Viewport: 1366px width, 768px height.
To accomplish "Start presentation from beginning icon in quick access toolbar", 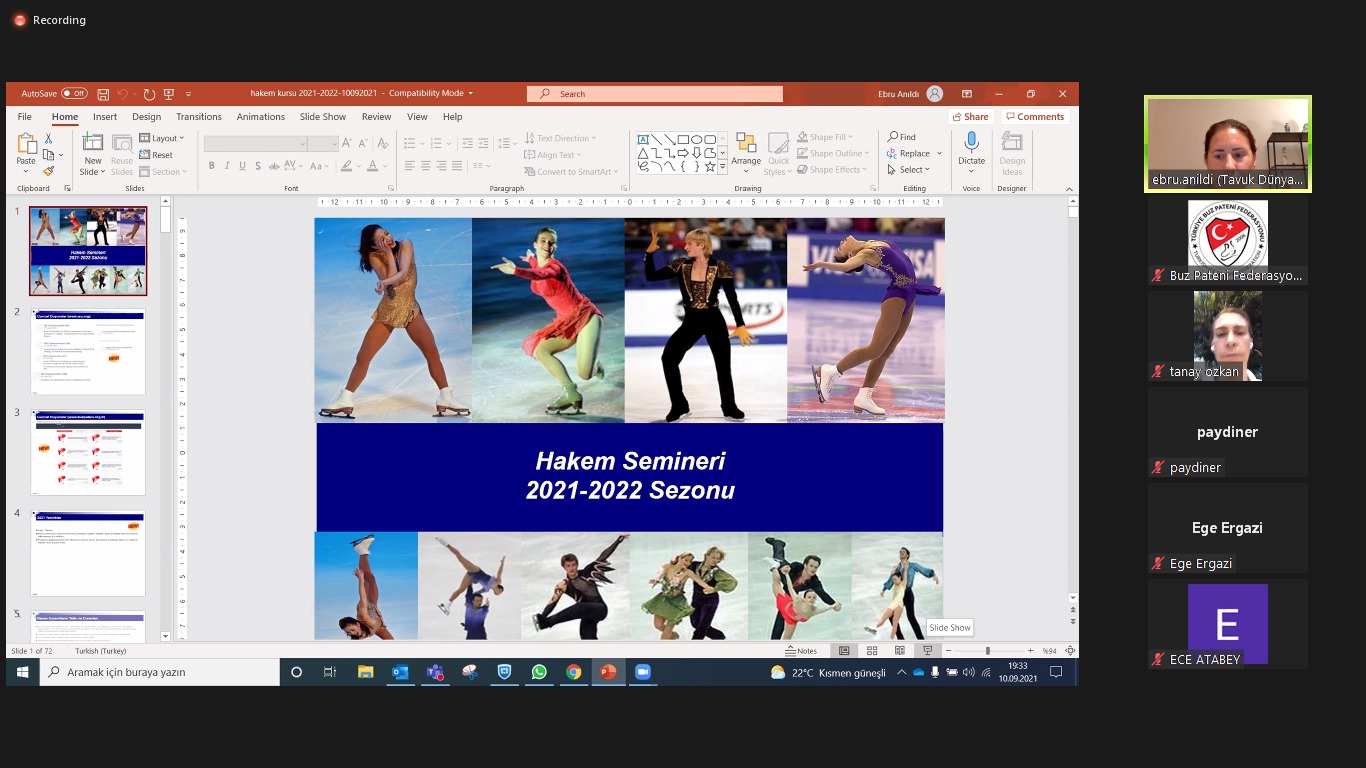I will (169, 94).
